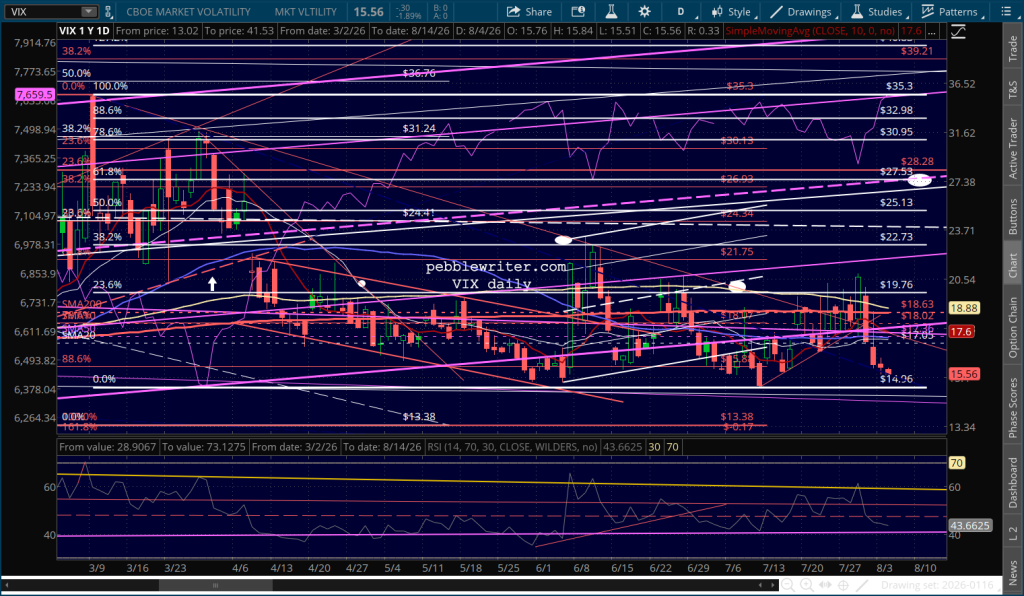This screenshot has height=596, width=1024.
Task: Click the 15.56 last price in header
Action: coord(368,12)
